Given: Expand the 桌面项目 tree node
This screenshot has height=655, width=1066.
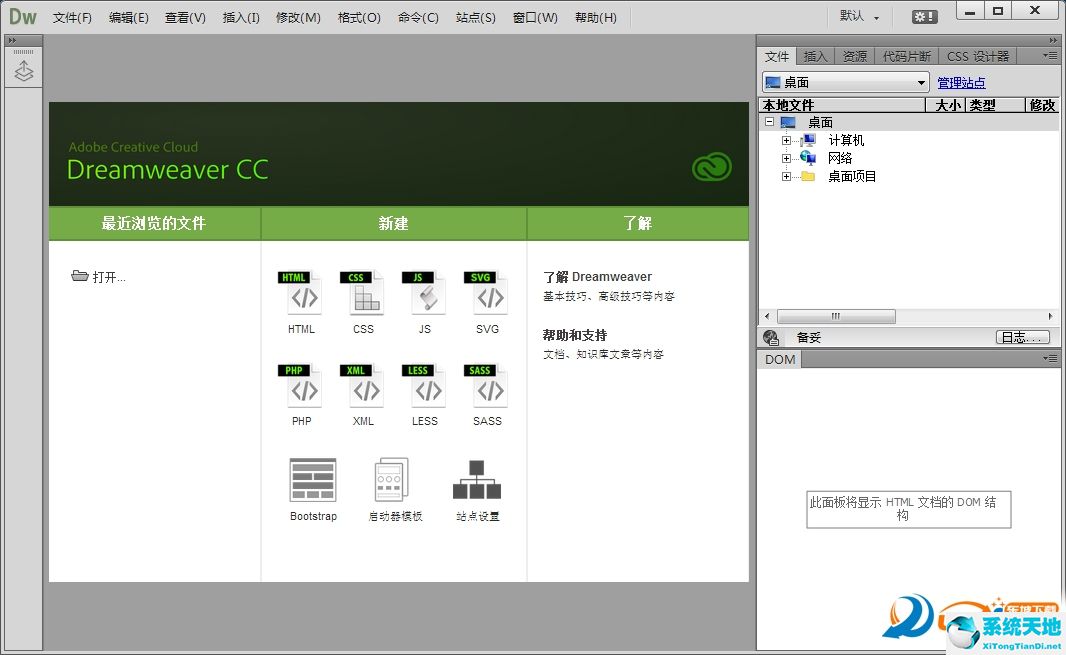Looking at the screenshot, I should click(786, 177).
